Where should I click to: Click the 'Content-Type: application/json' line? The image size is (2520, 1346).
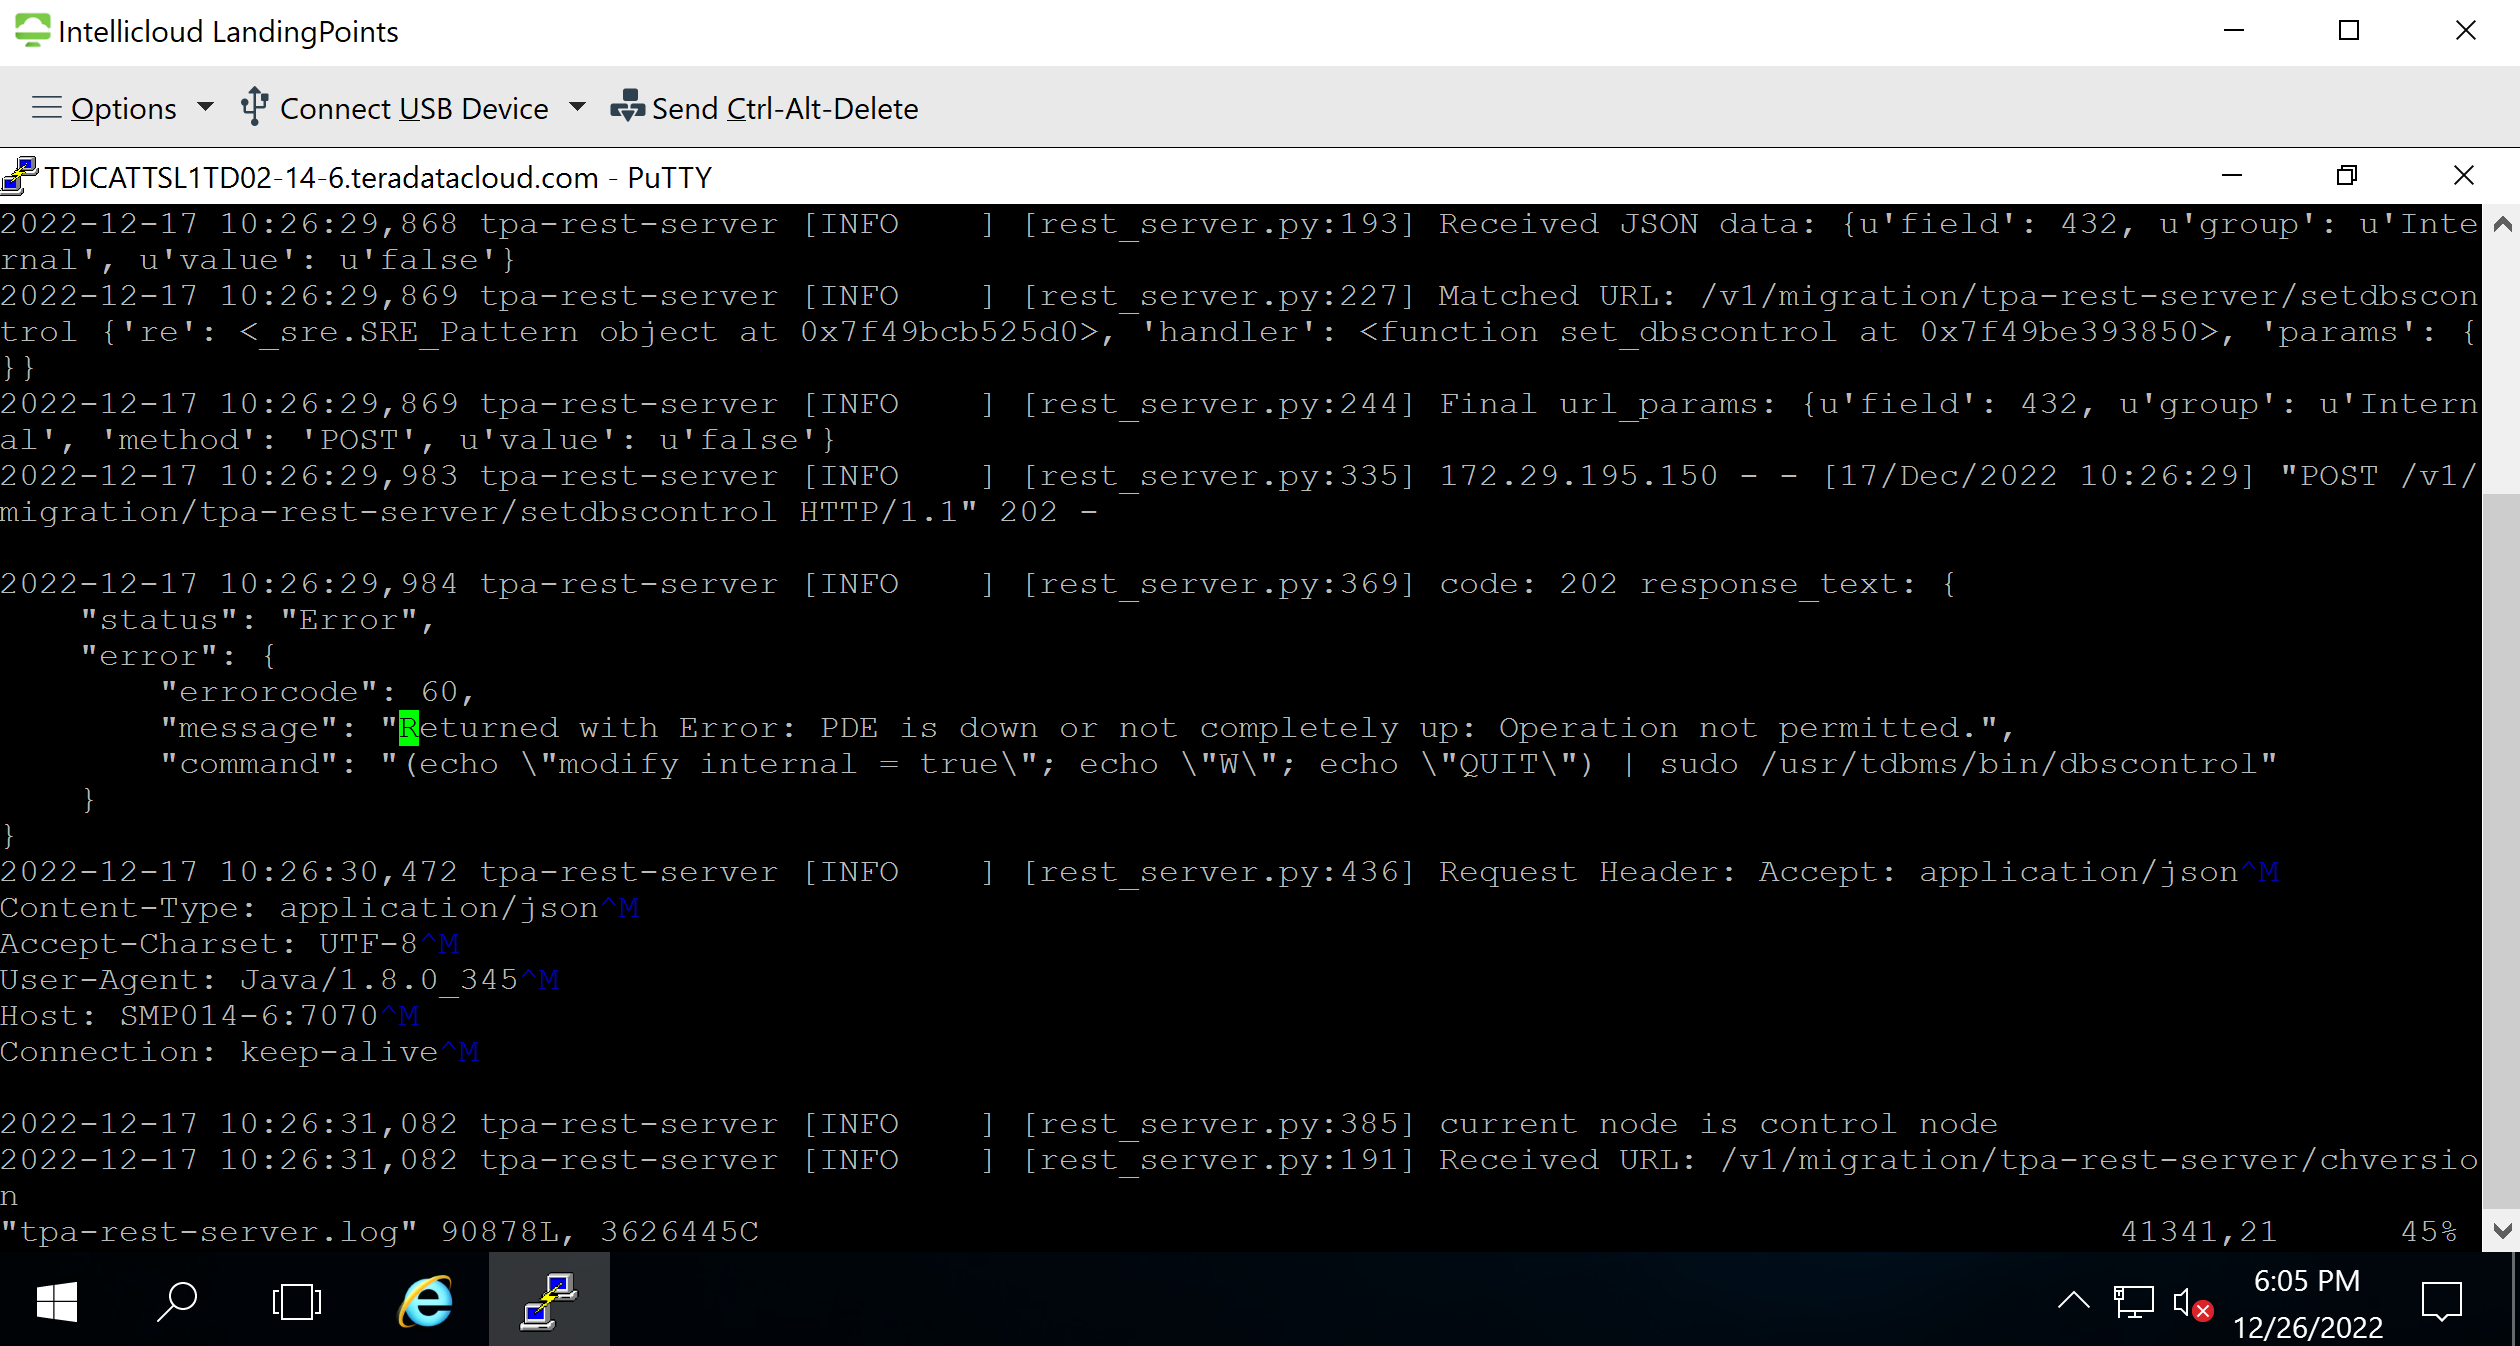319,908
